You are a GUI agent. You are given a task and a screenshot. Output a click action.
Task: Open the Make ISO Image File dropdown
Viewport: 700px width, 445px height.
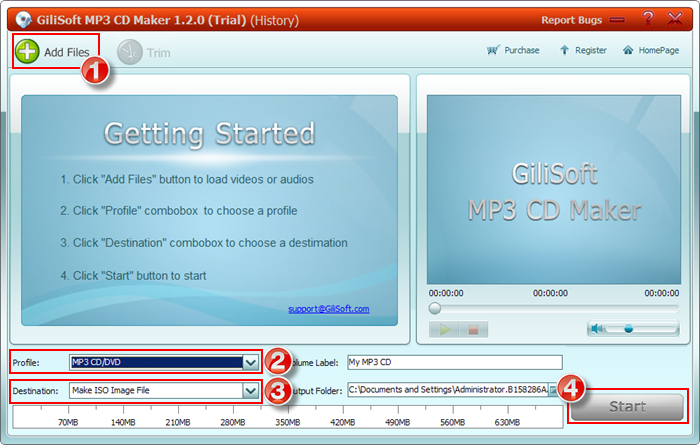pos(155,391)
